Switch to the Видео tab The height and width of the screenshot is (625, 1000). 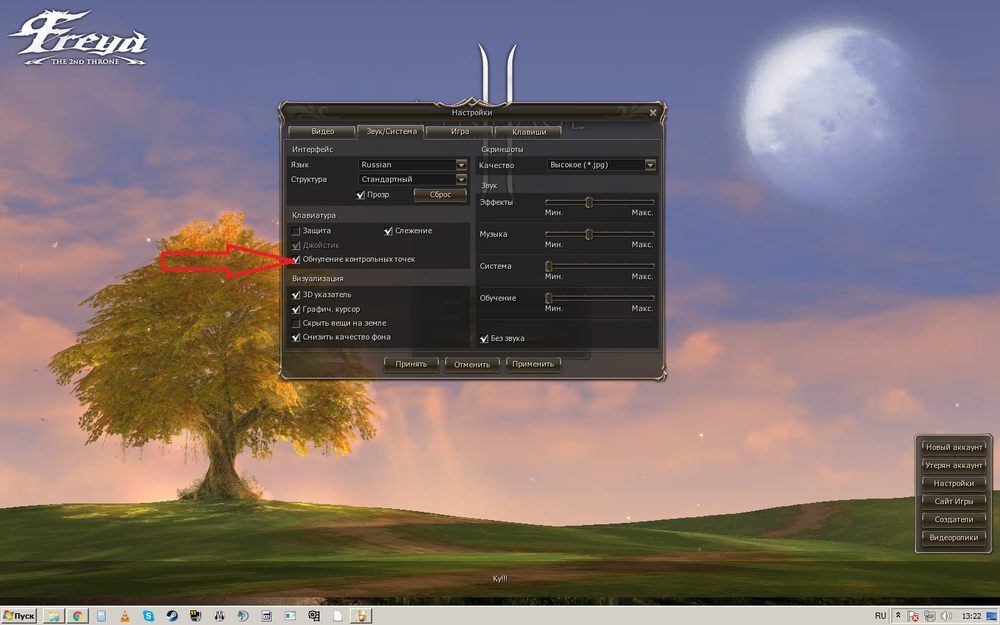[322, 131]
